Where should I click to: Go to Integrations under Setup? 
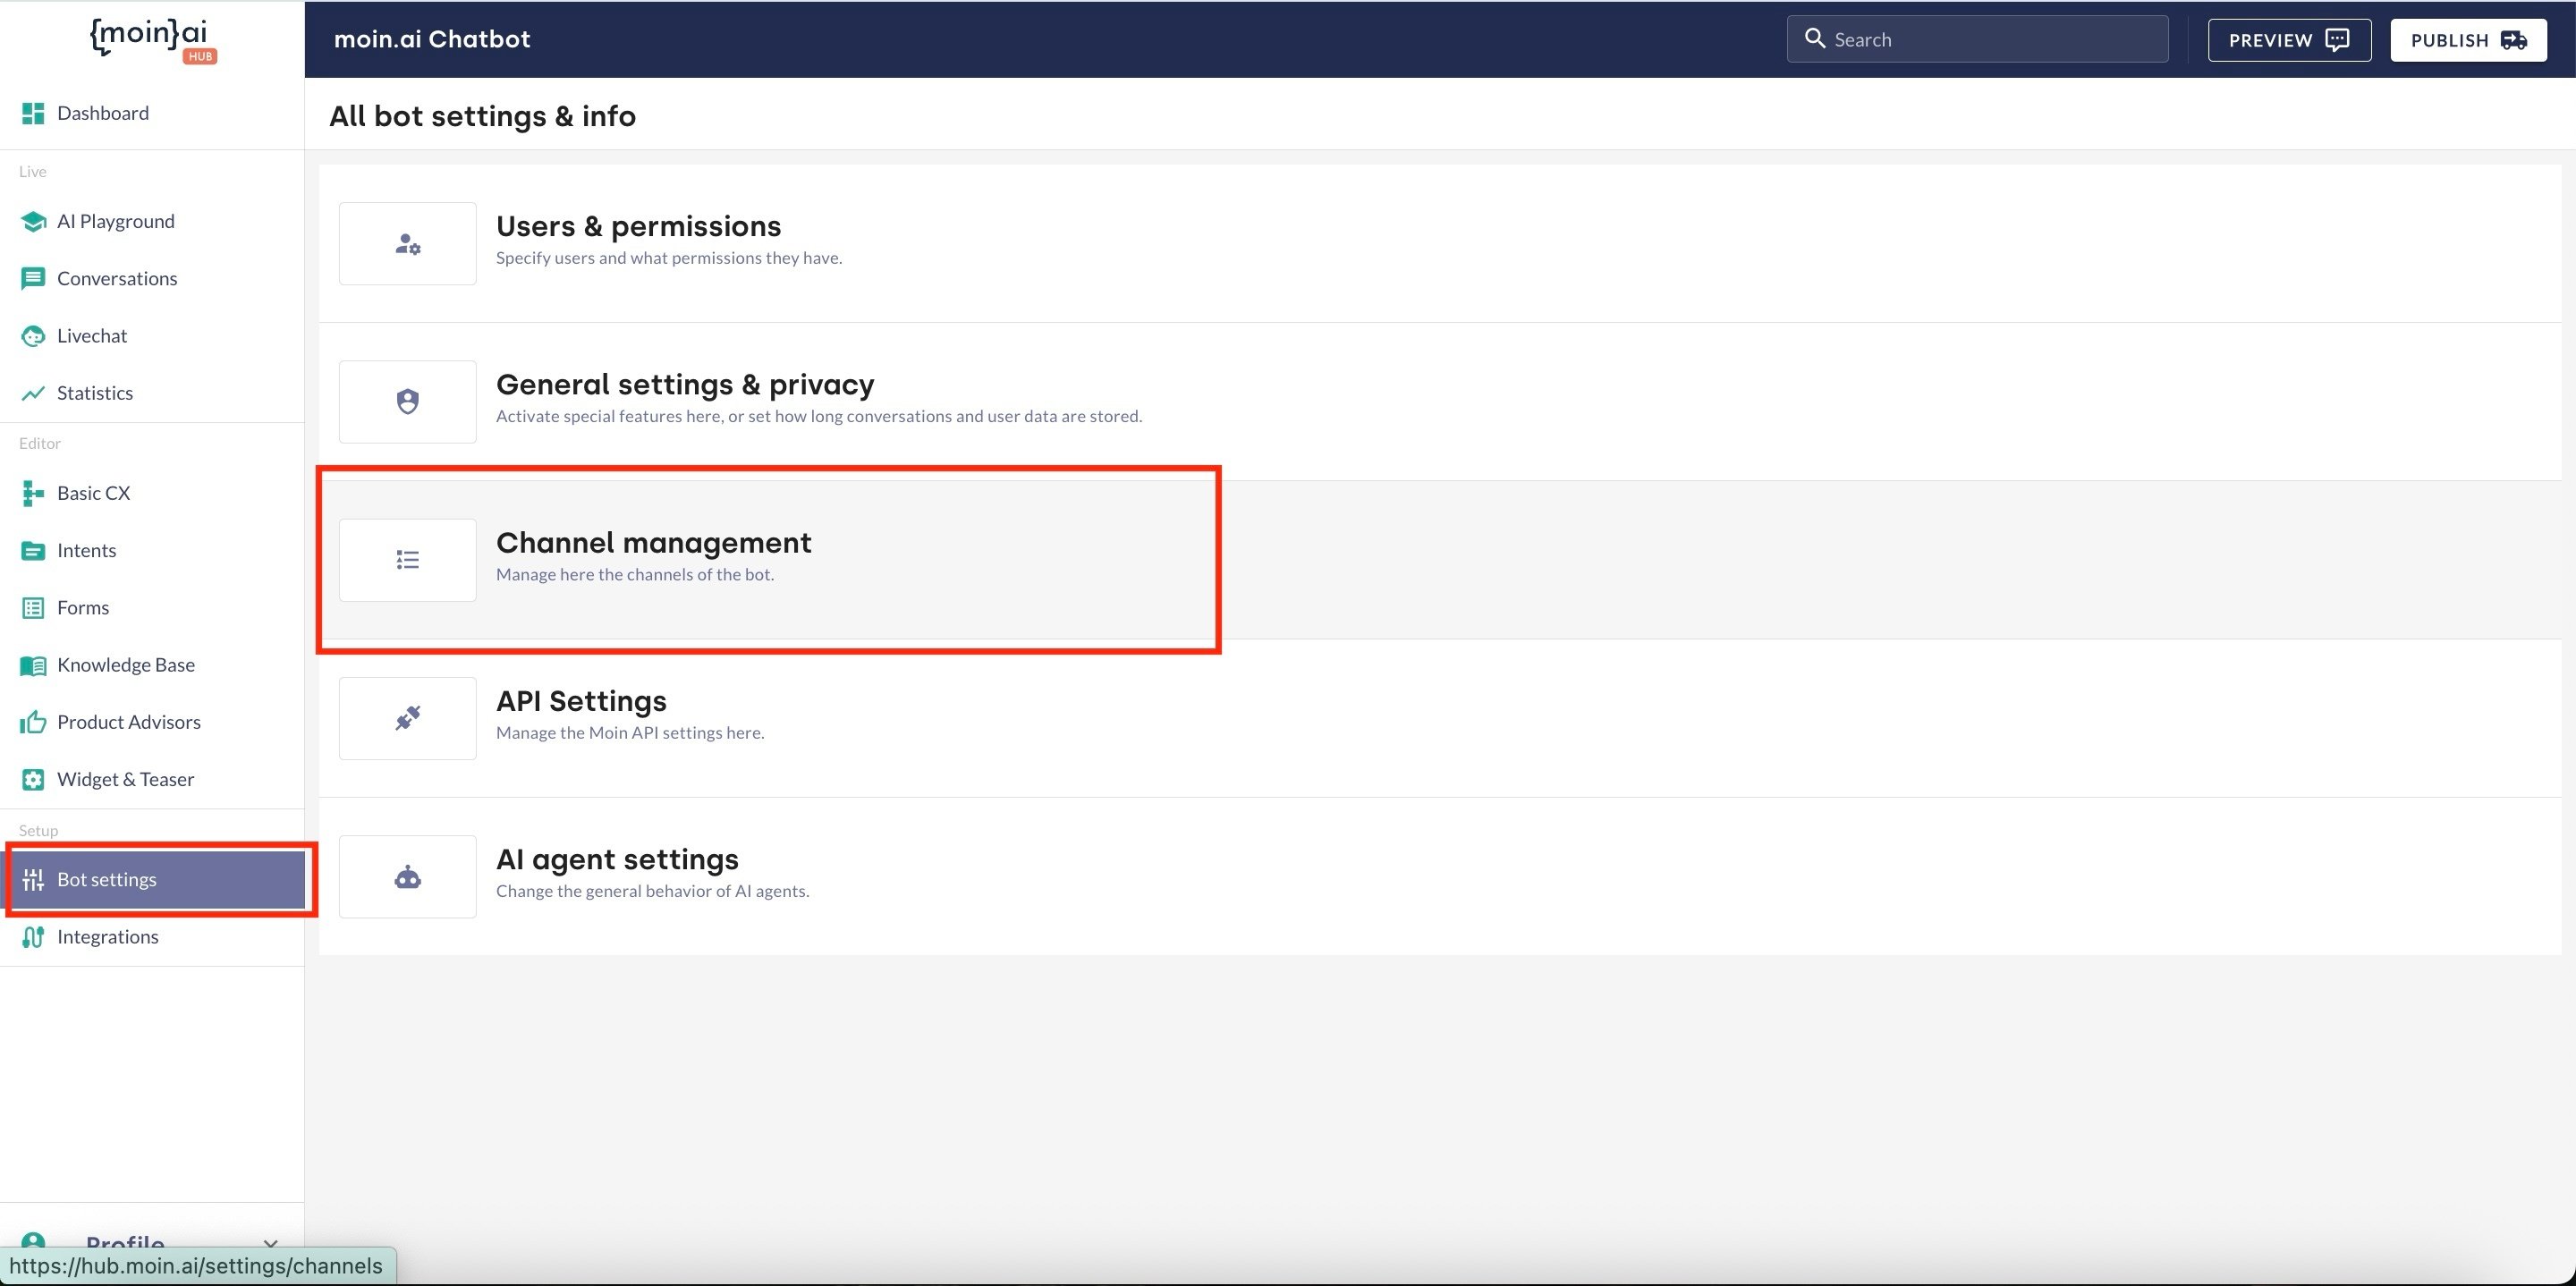pos(152,937)
